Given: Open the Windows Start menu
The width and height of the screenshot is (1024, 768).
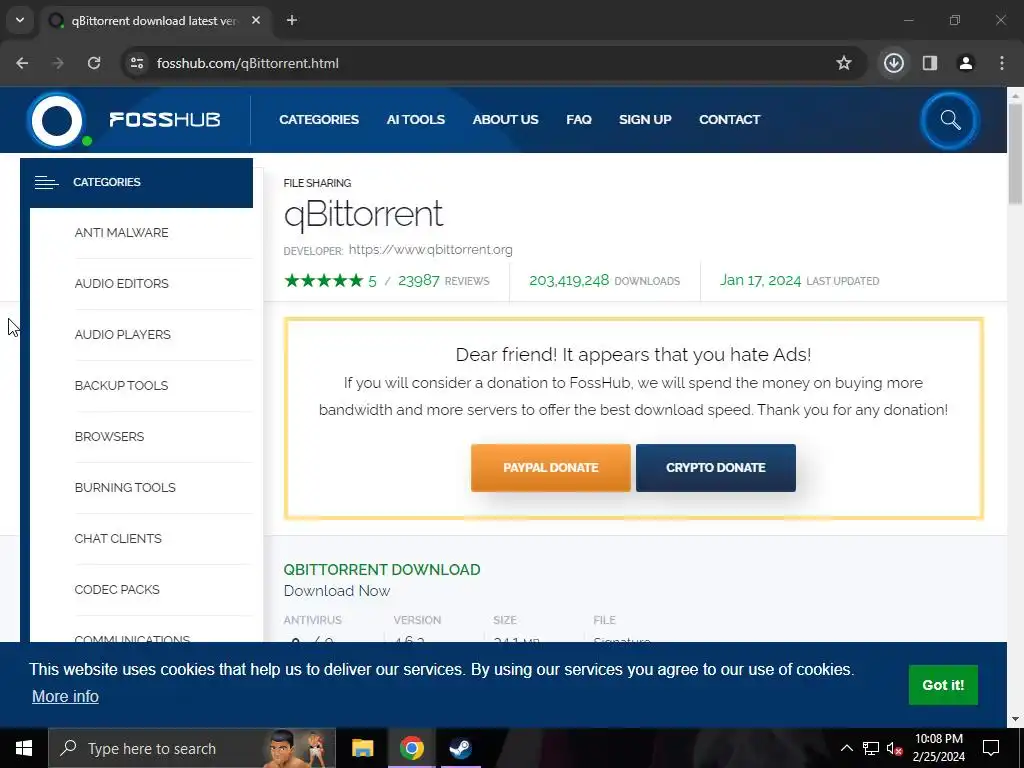Looking at the screenshot, I should click(24, 748).
